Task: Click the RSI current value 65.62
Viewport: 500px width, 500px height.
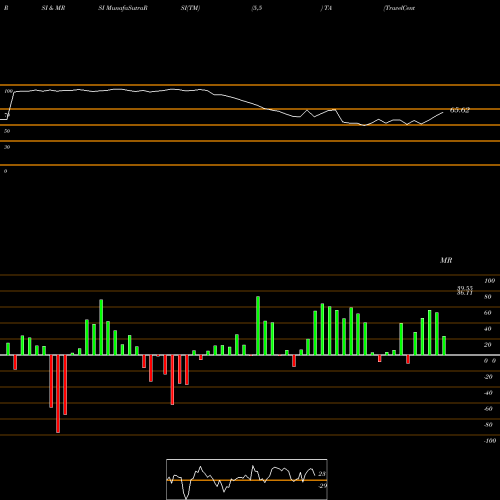Action: tap(460, 110)
